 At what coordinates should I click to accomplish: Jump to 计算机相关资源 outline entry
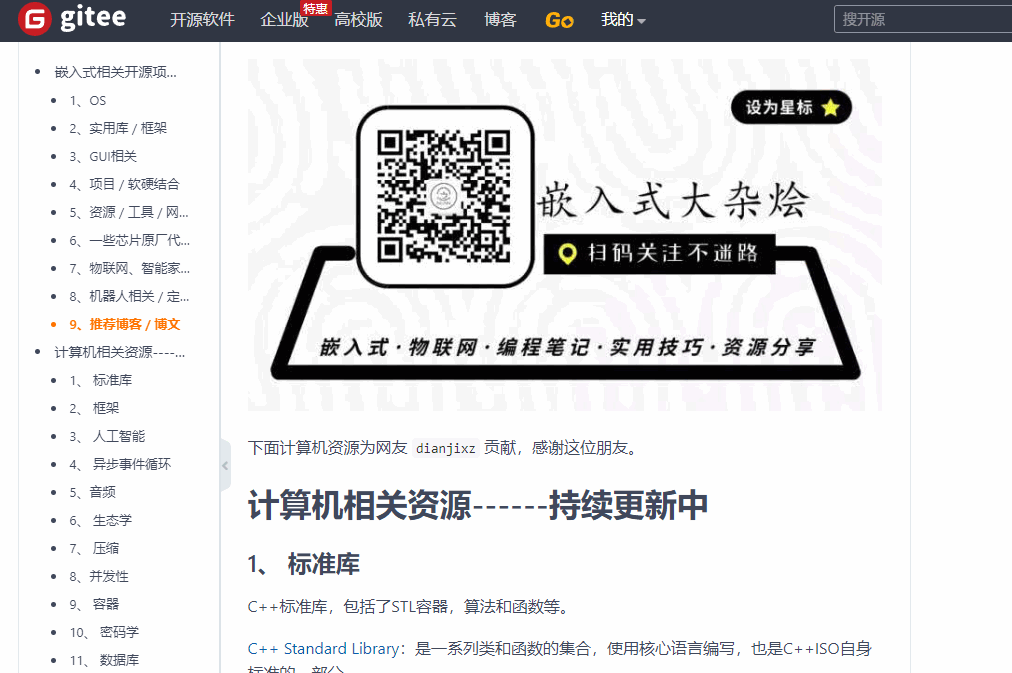[120, 352]
